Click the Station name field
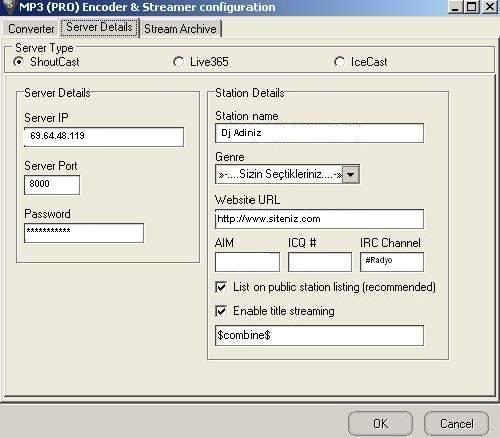This screenshot has height=438, width=500. pyautogui.click(x=319, y=133)
